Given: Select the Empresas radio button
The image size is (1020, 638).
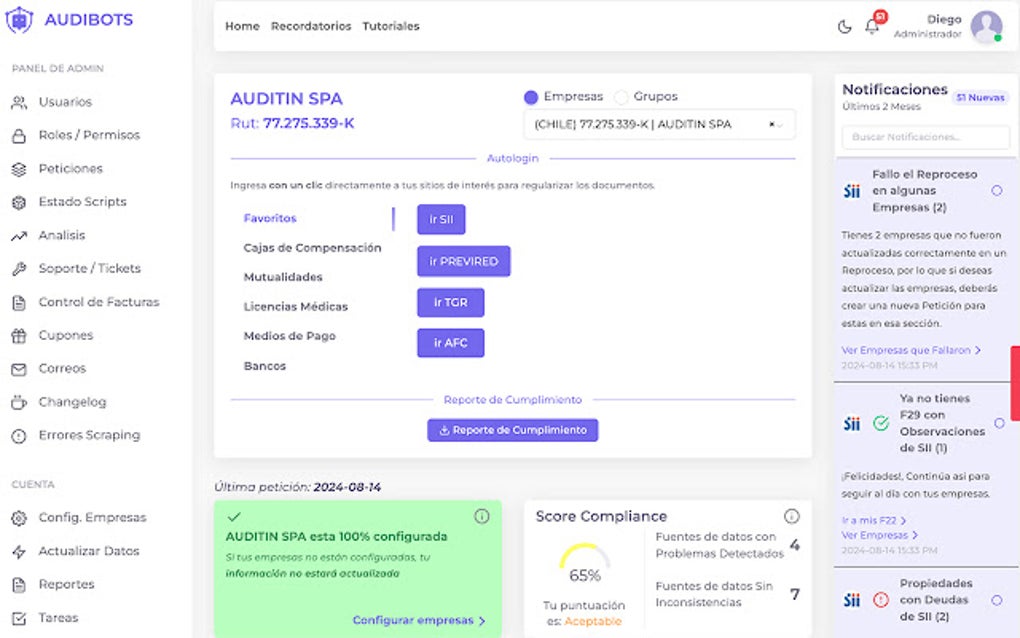Looking at the screenshot, I should pyautogui.click(x=528, y=97).
